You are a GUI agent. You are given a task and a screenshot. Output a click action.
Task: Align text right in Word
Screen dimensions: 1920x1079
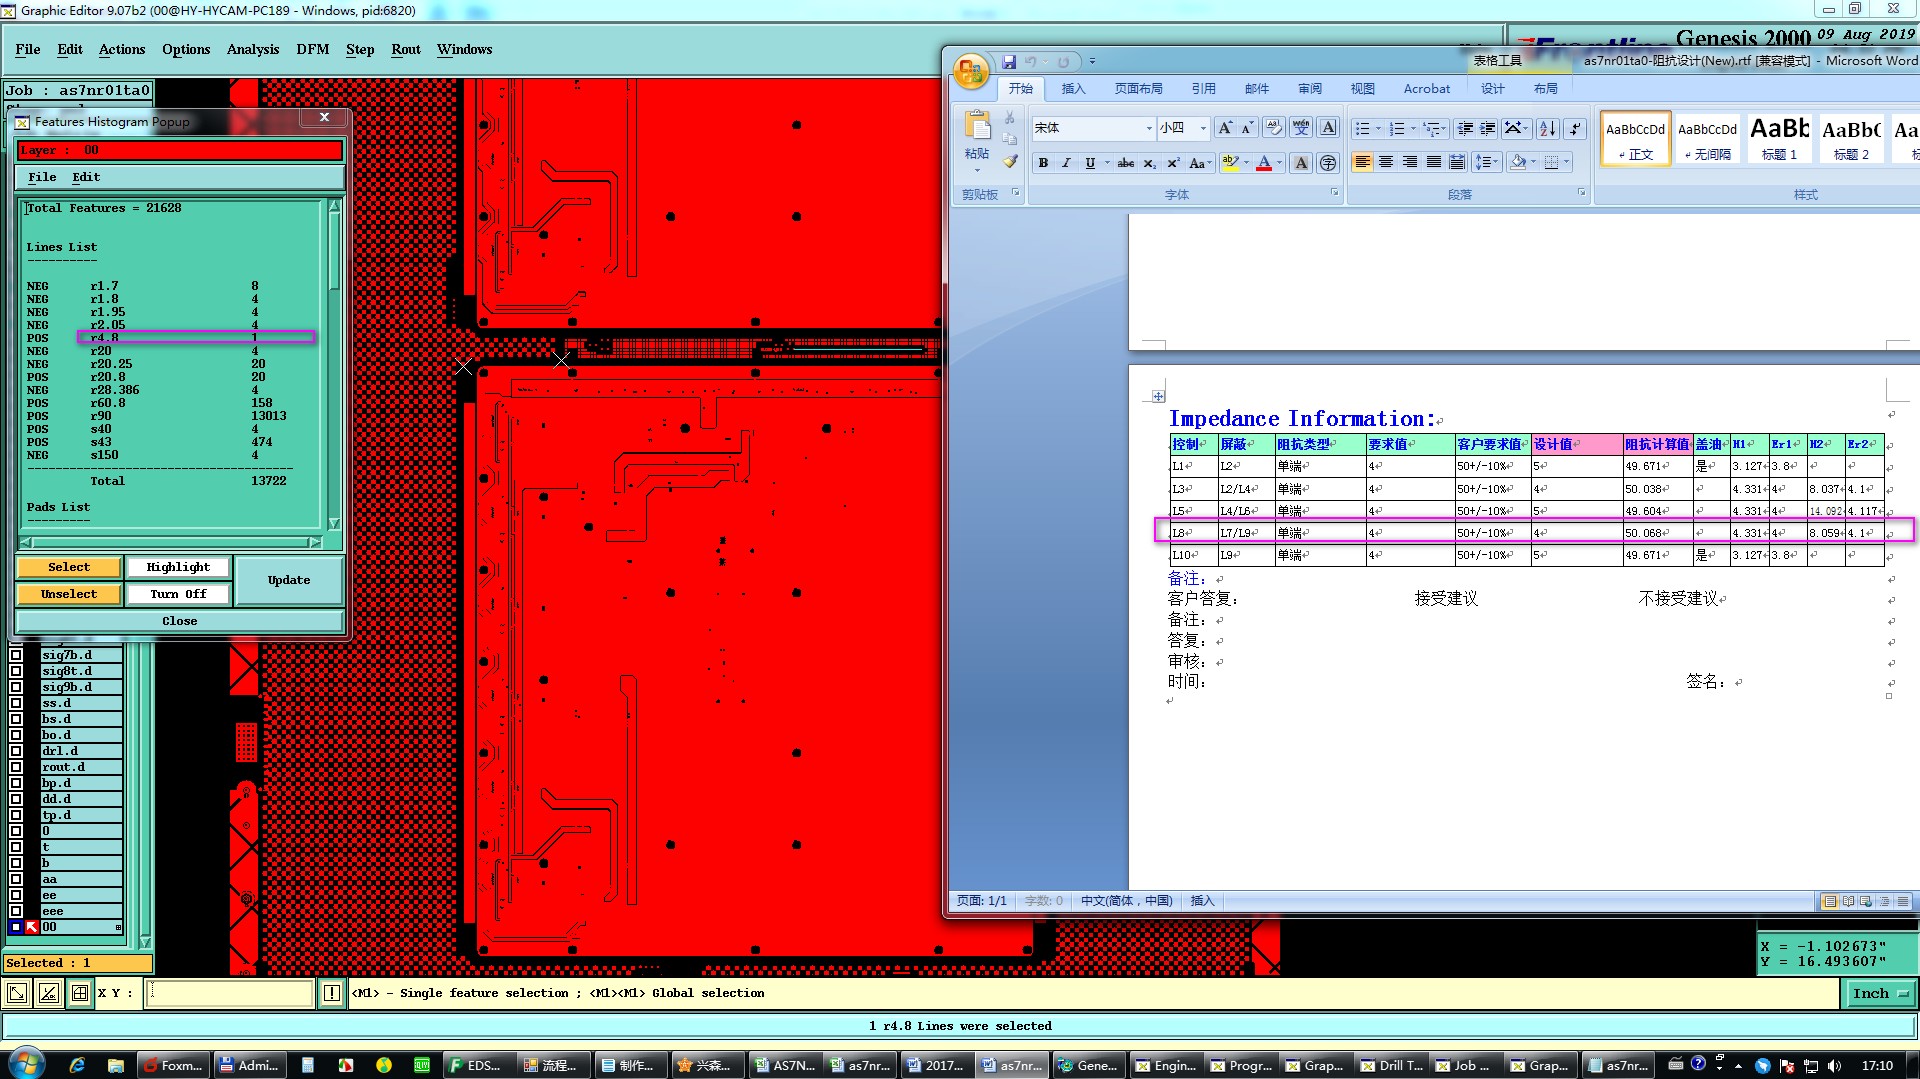(x=1410, y=162)
